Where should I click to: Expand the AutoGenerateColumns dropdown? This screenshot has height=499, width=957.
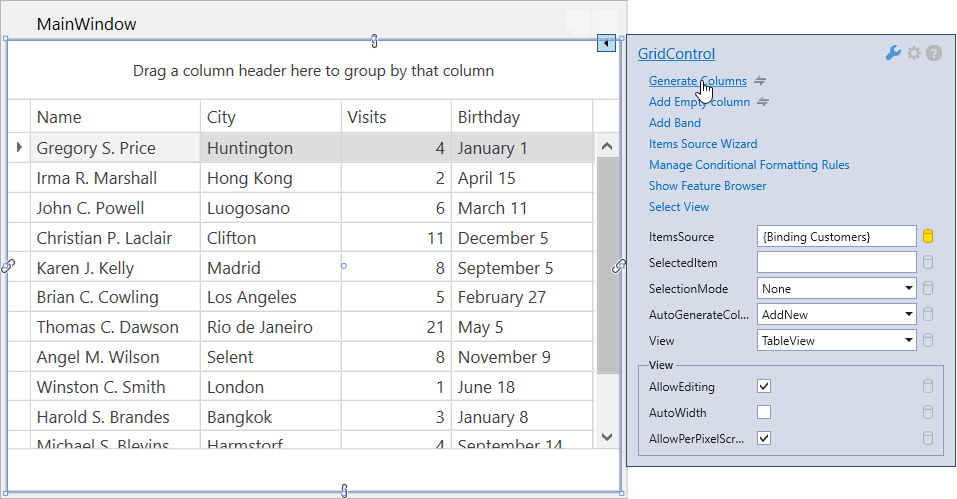click(x=908, y=314)
